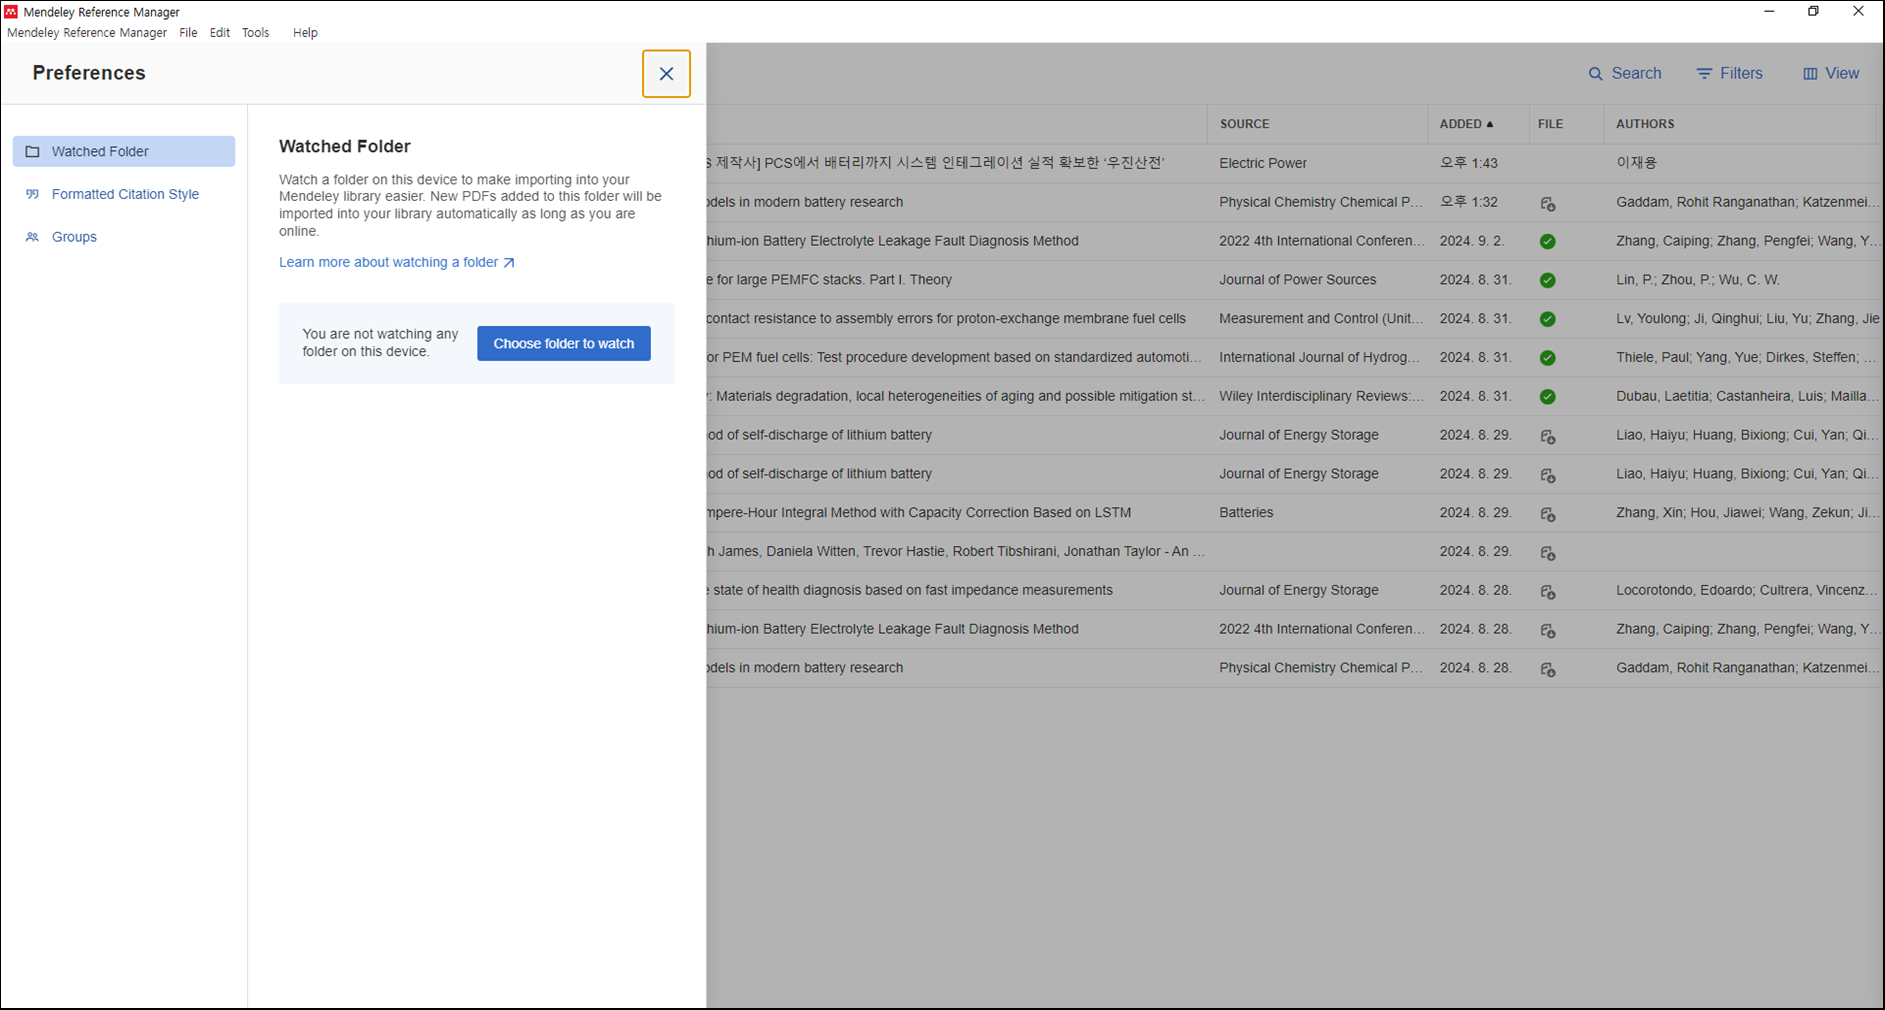Click the green file check for 2024. 9. 2. row

click(x=1548, y=241)
